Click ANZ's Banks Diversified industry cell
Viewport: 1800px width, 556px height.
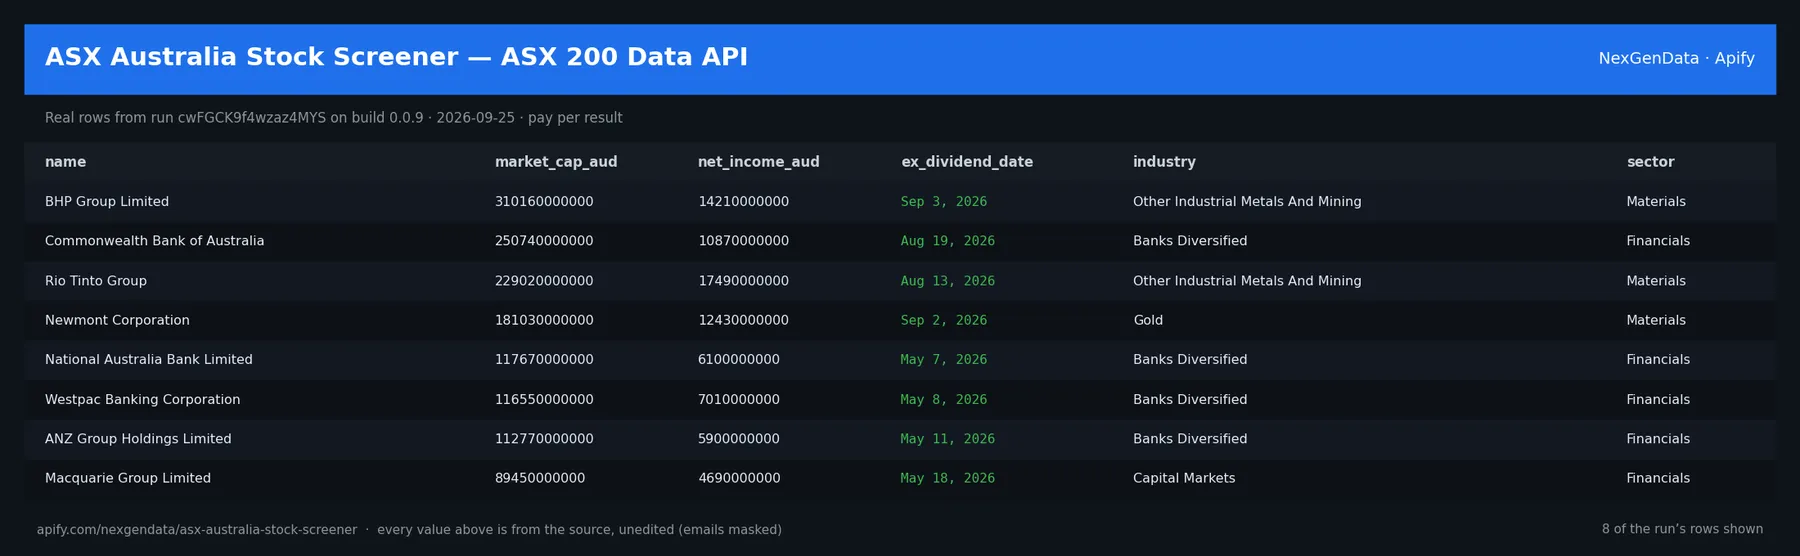(1190, 439)
